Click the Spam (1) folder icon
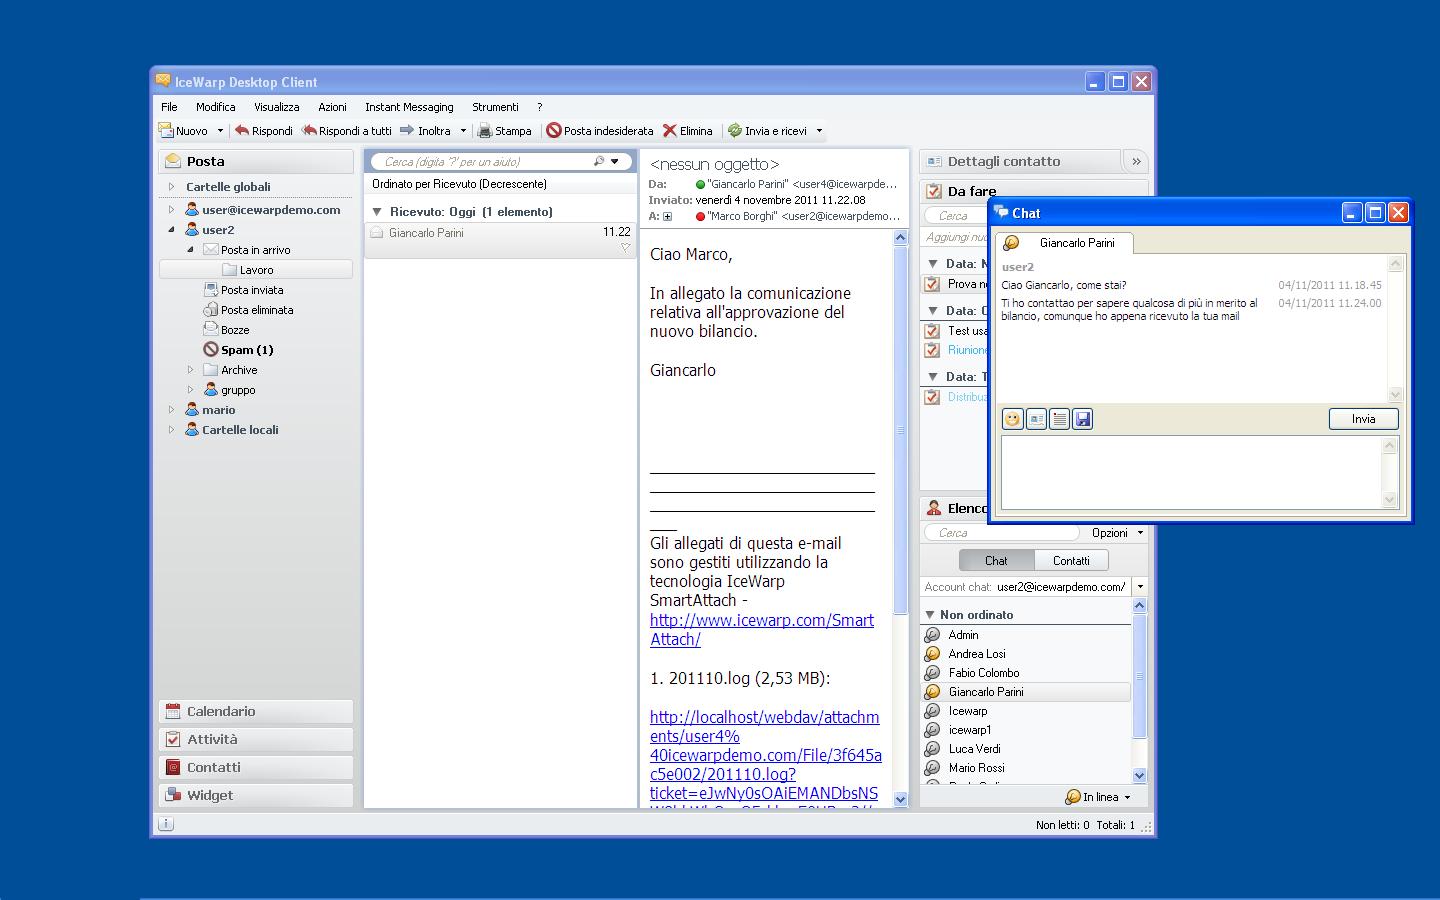The height and width of the screenshot is (900, 1440). pos(210,350)
